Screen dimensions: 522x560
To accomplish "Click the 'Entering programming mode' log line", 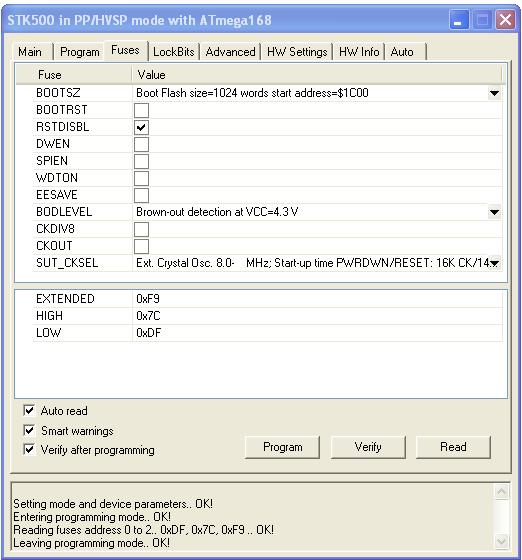I will point(92,517).
